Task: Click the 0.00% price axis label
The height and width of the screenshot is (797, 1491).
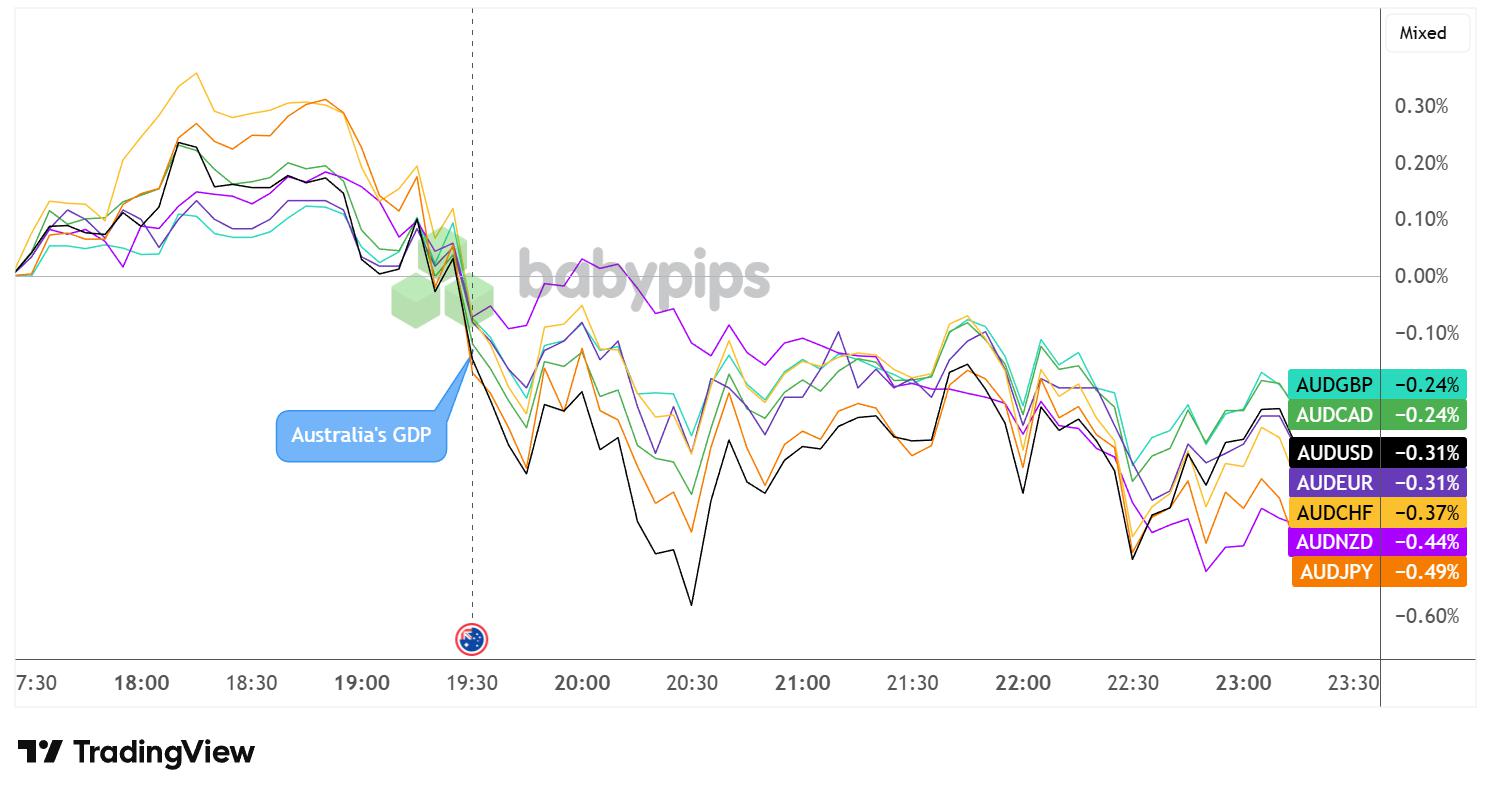Action: click(x=1421, y=277)
